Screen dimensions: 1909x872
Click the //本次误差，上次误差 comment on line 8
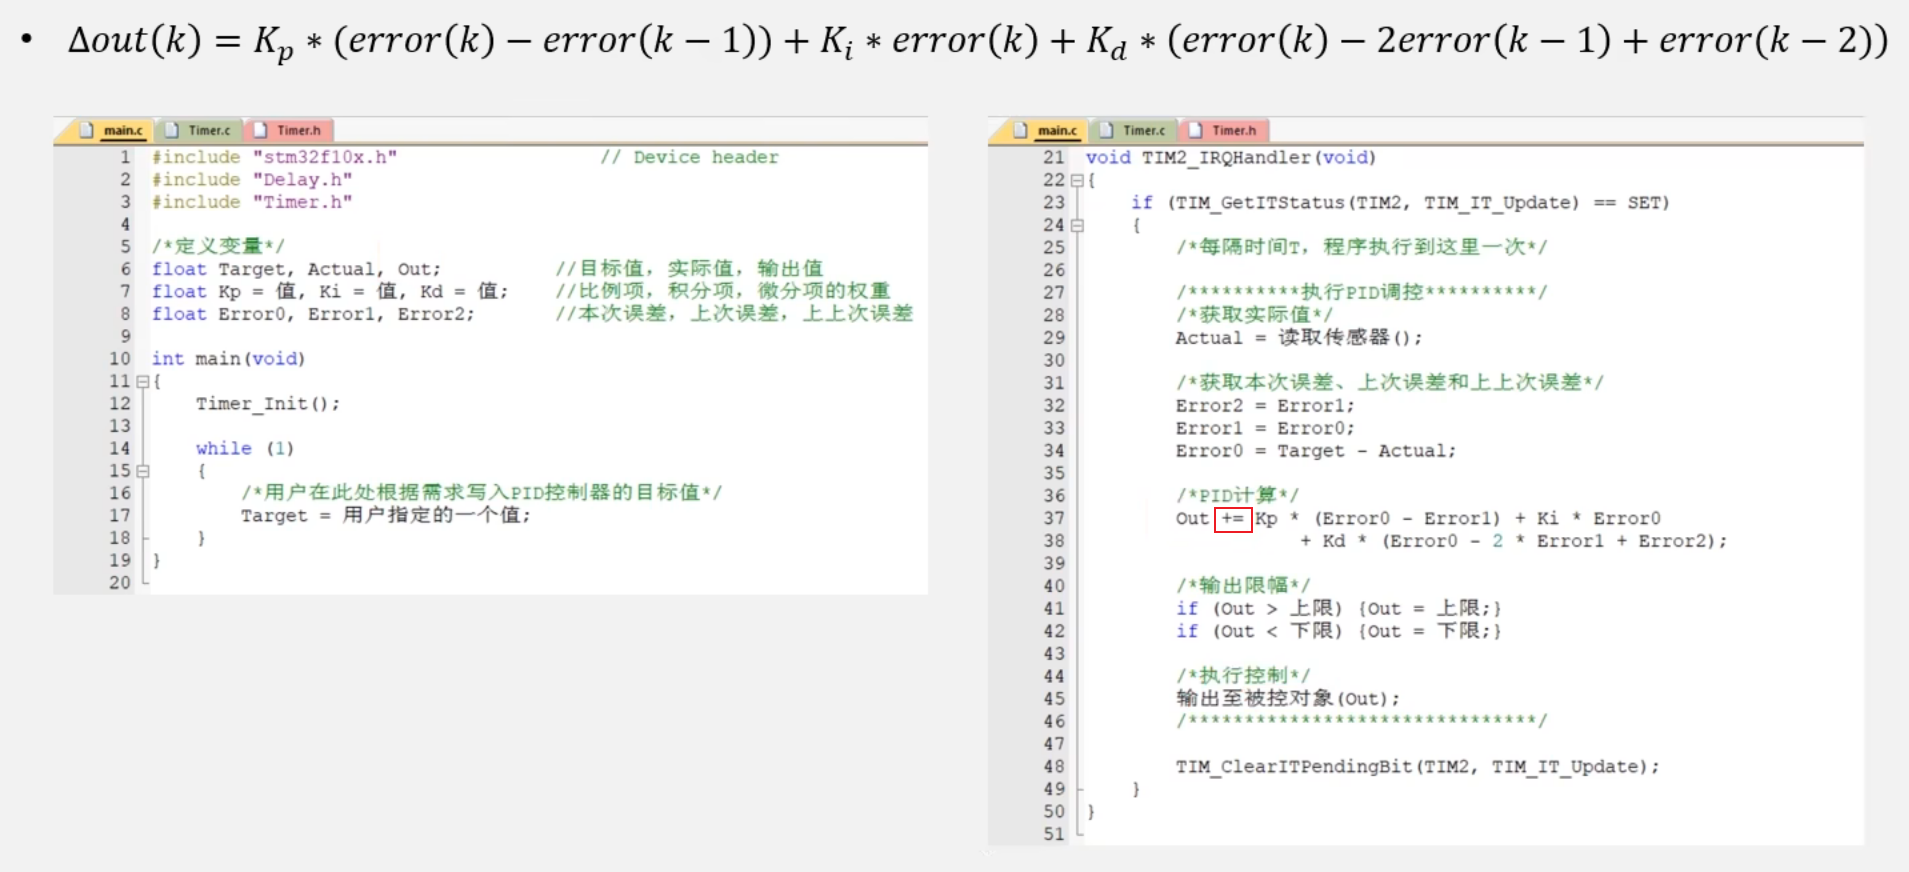[734, 313]
